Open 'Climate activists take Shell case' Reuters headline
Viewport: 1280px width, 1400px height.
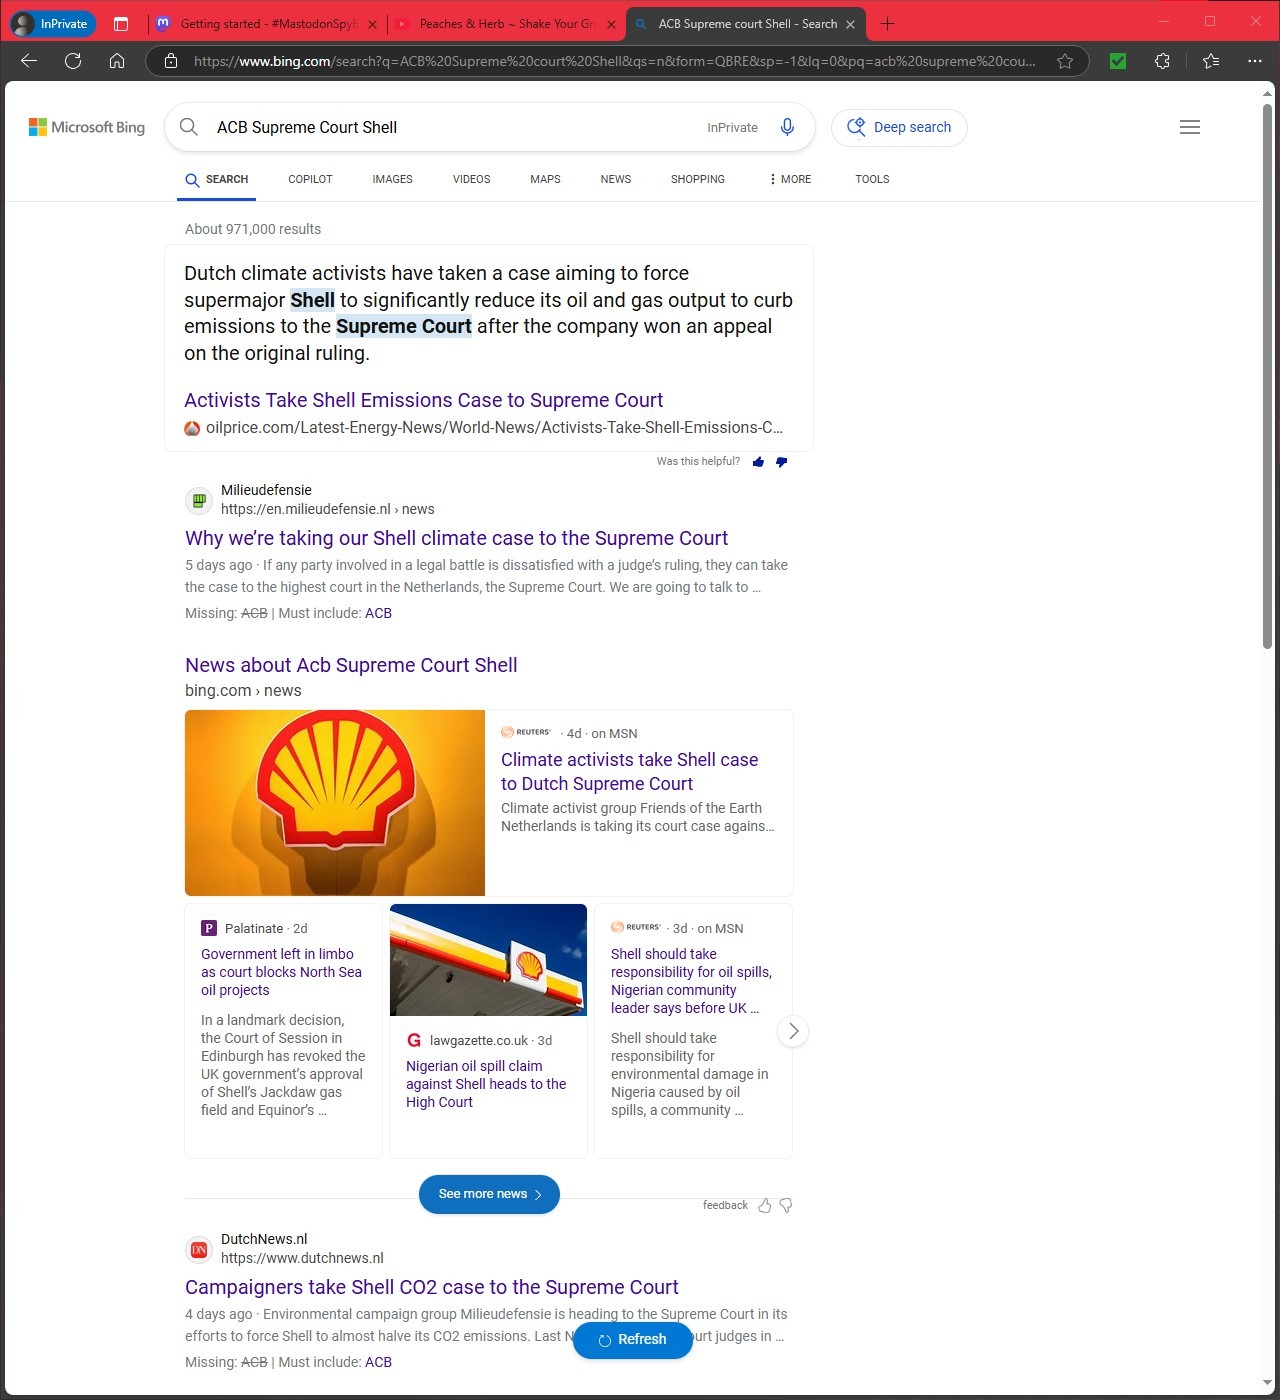point(629,772)
